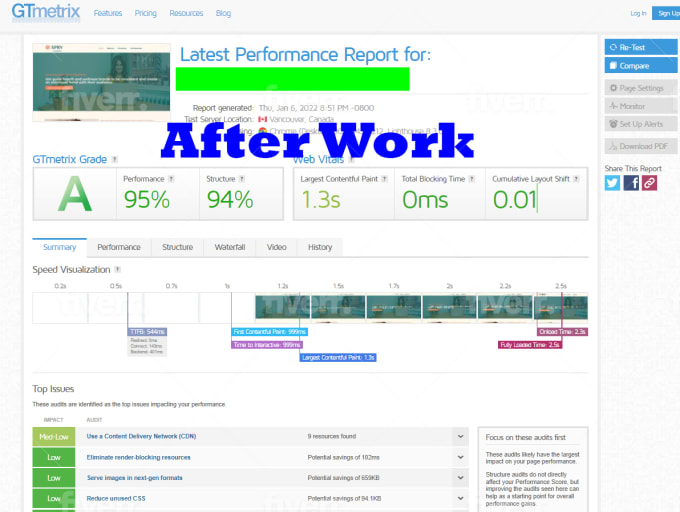
Task: Click the help icon beside Performance score
Action: (x=171, y=179)
